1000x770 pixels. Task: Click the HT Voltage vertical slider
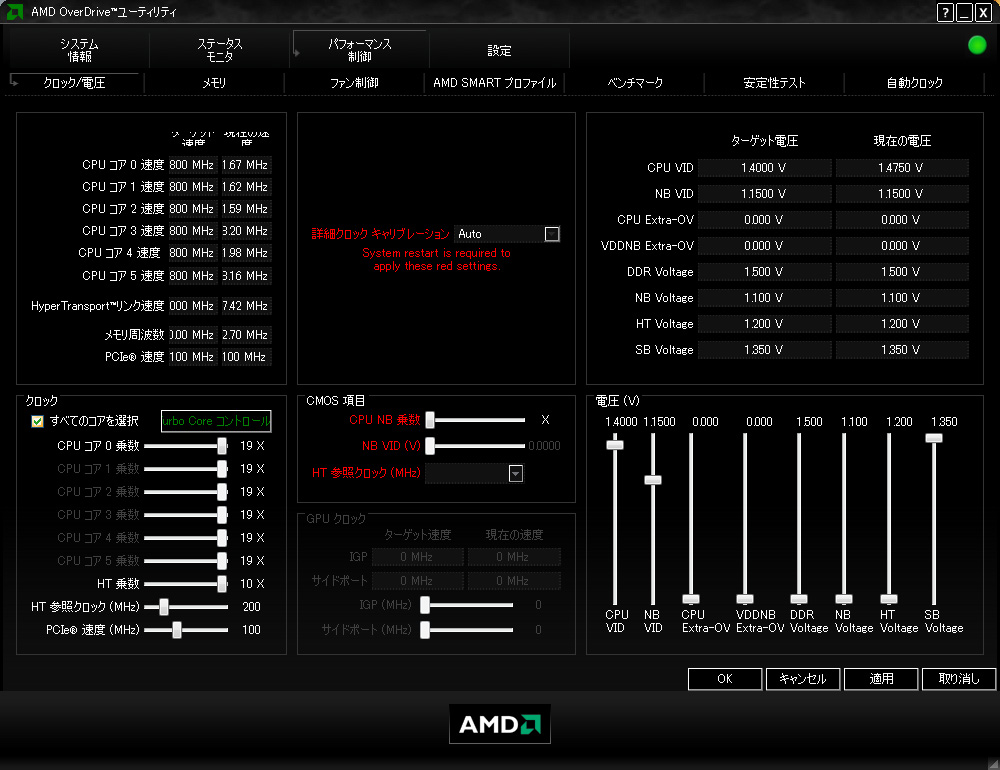(888, 519)
